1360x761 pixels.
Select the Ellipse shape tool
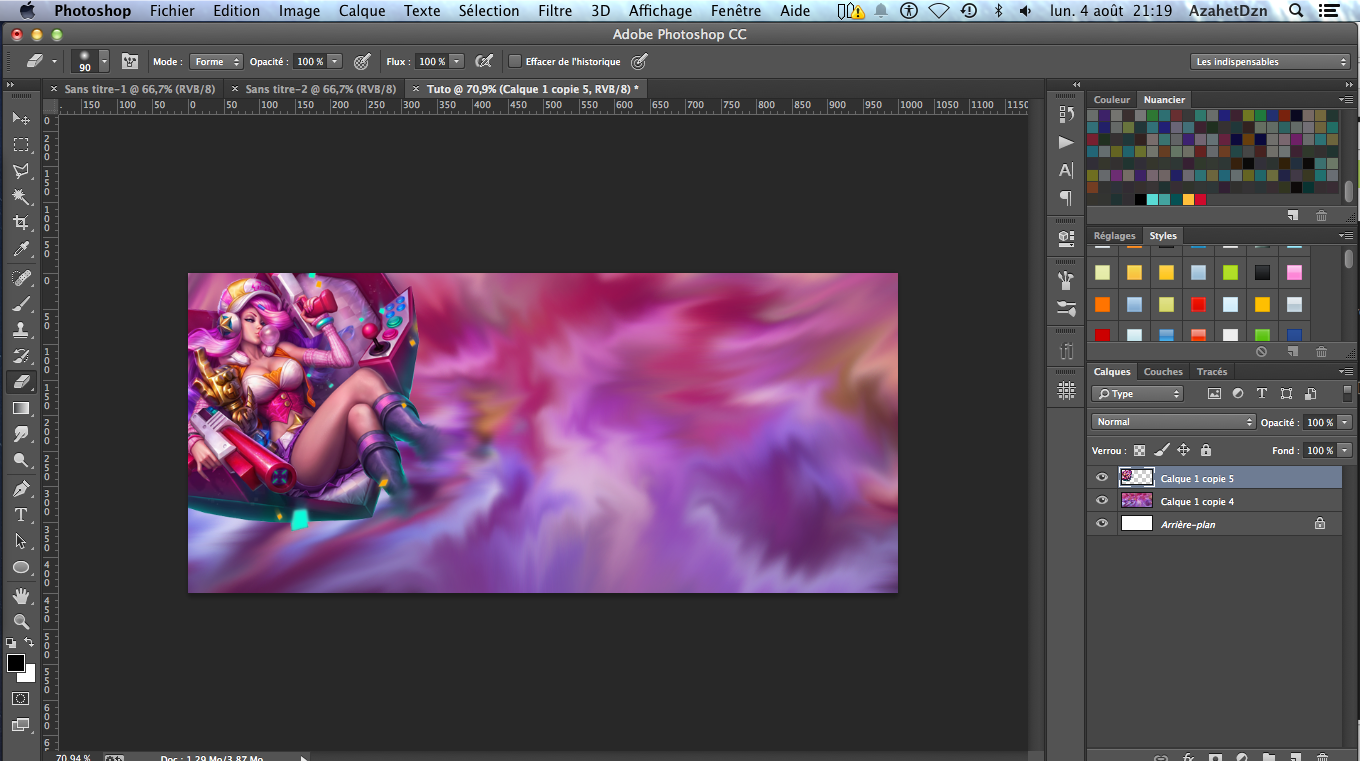(x=20, y=567)
